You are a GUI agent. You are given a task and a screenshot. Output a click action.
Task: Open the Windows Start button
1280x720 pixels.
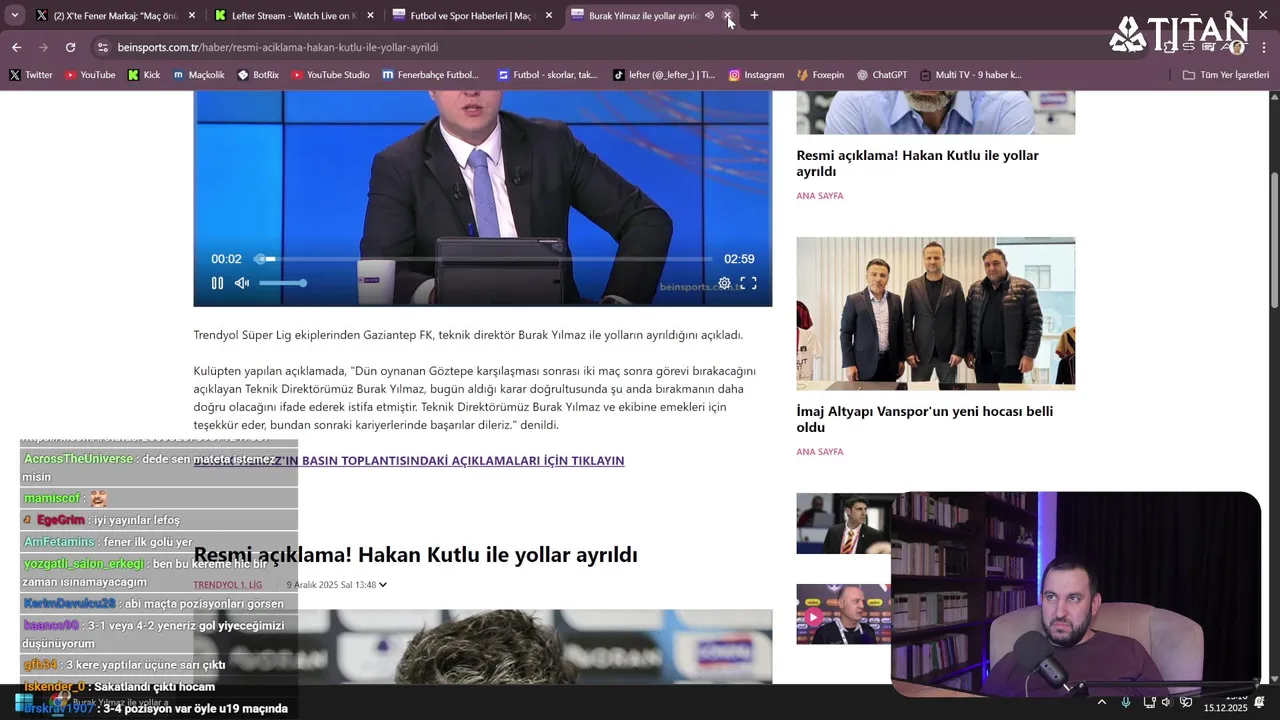coord(24,704)
